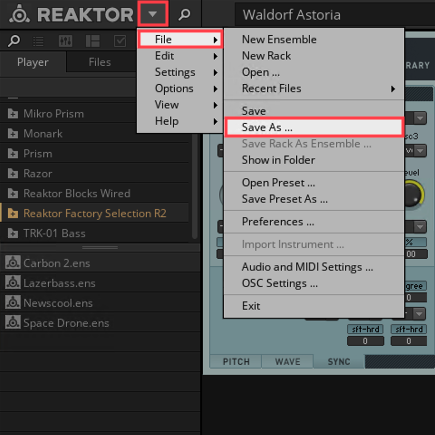The width and height of the screenshot is (435, 435).
Task: Select the Reaktor Blocks Wired folder
Action: click(x=95, y=193)
